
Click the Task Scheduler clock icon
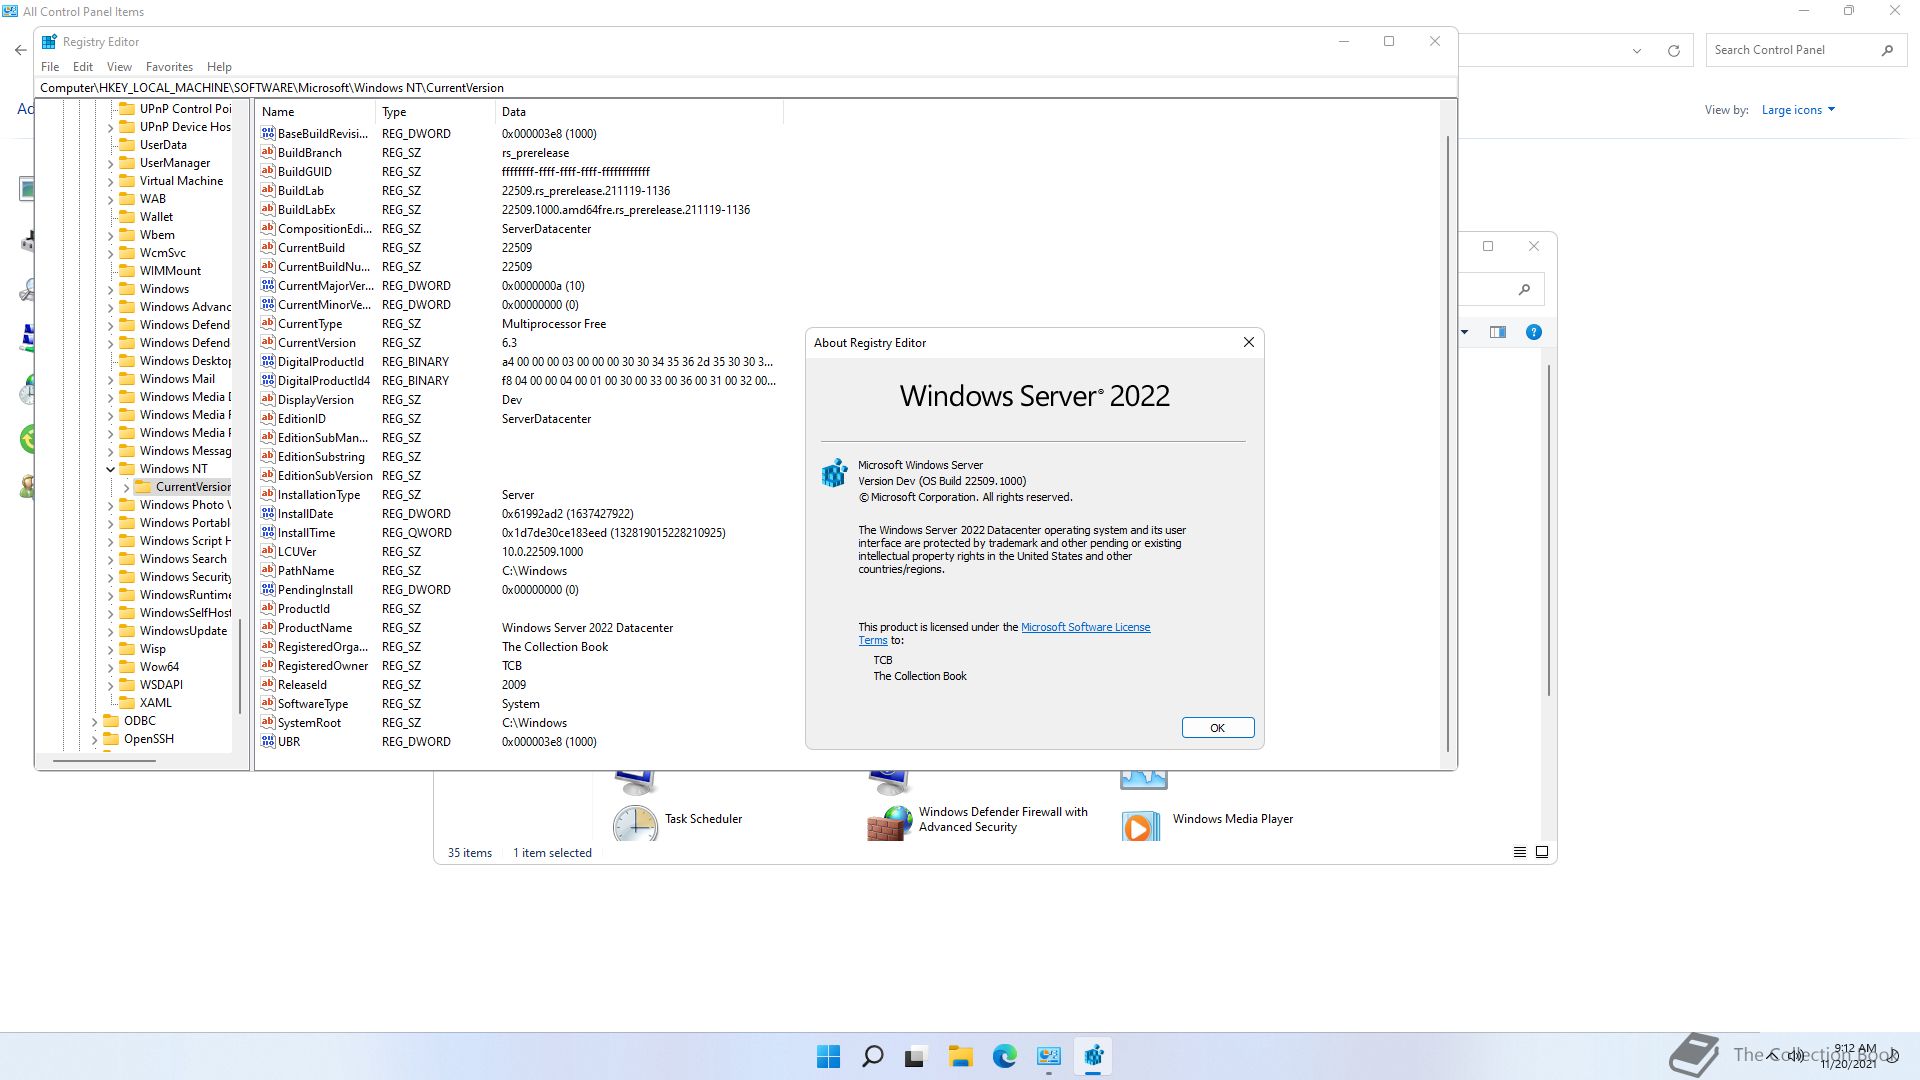click(x=635, y=823)
